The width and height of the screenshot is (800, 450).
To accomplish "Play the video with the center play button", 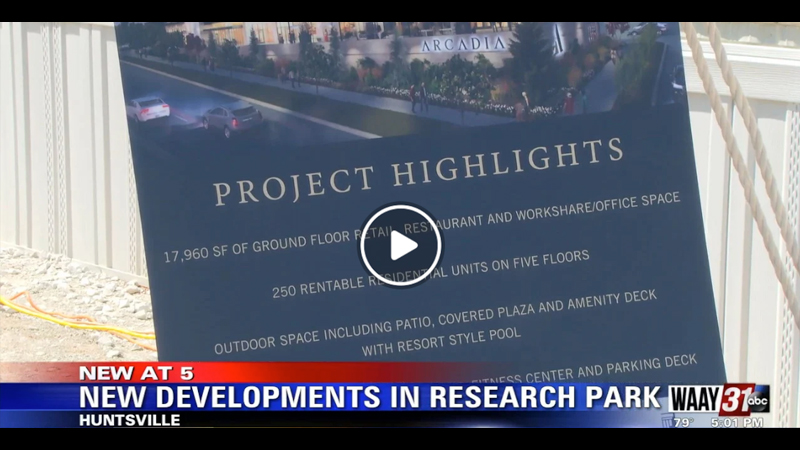I will [400, 245].
